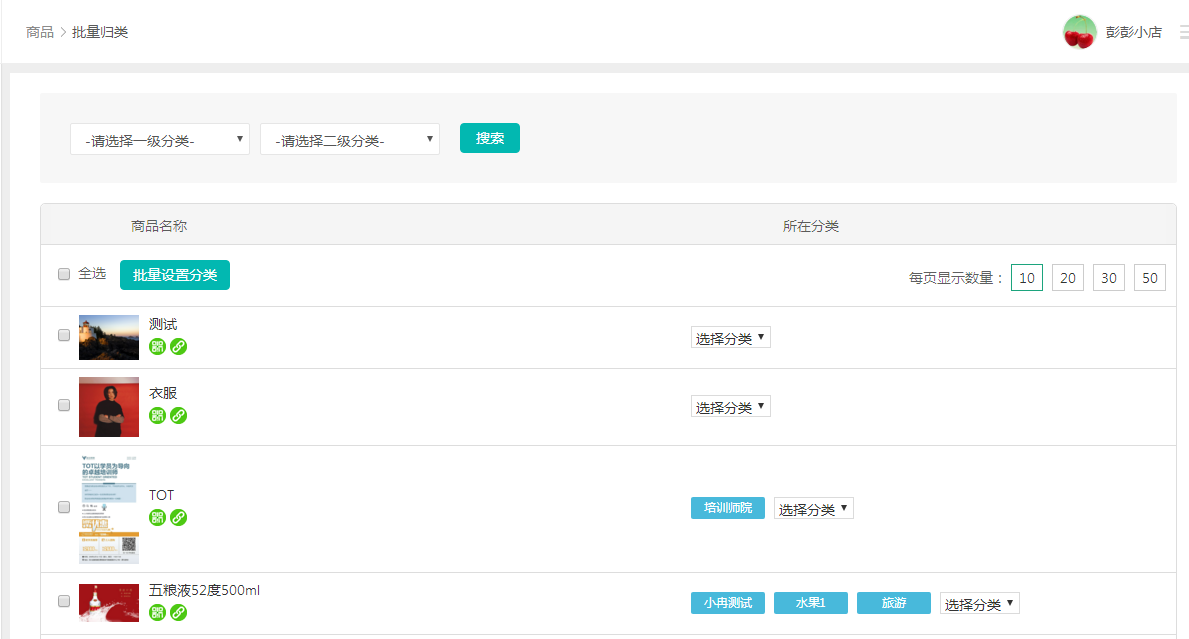
Task: Click the 批量设置分类 button
Action: coord(175,275)
